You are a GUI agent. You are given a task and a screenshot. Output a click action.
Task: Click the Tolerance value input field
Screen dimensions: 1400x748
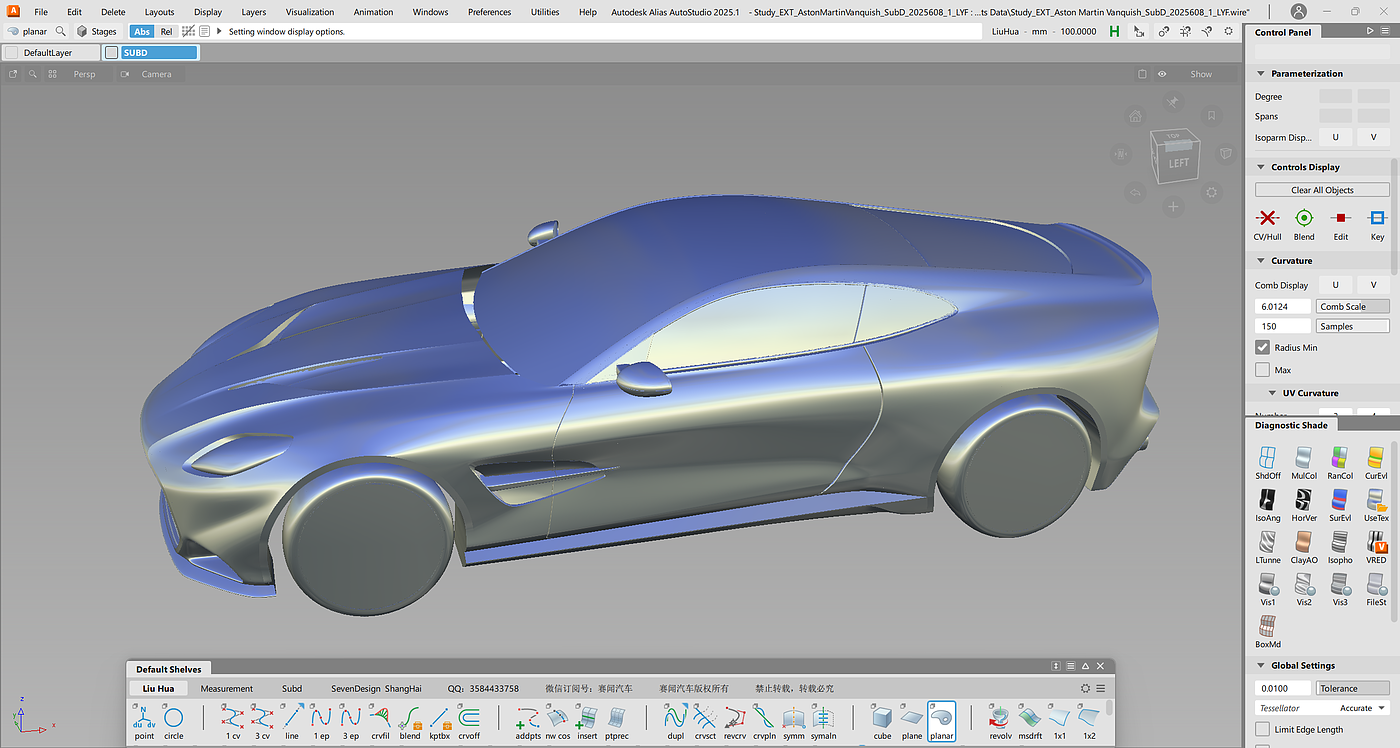click(x=1282, y=689)
